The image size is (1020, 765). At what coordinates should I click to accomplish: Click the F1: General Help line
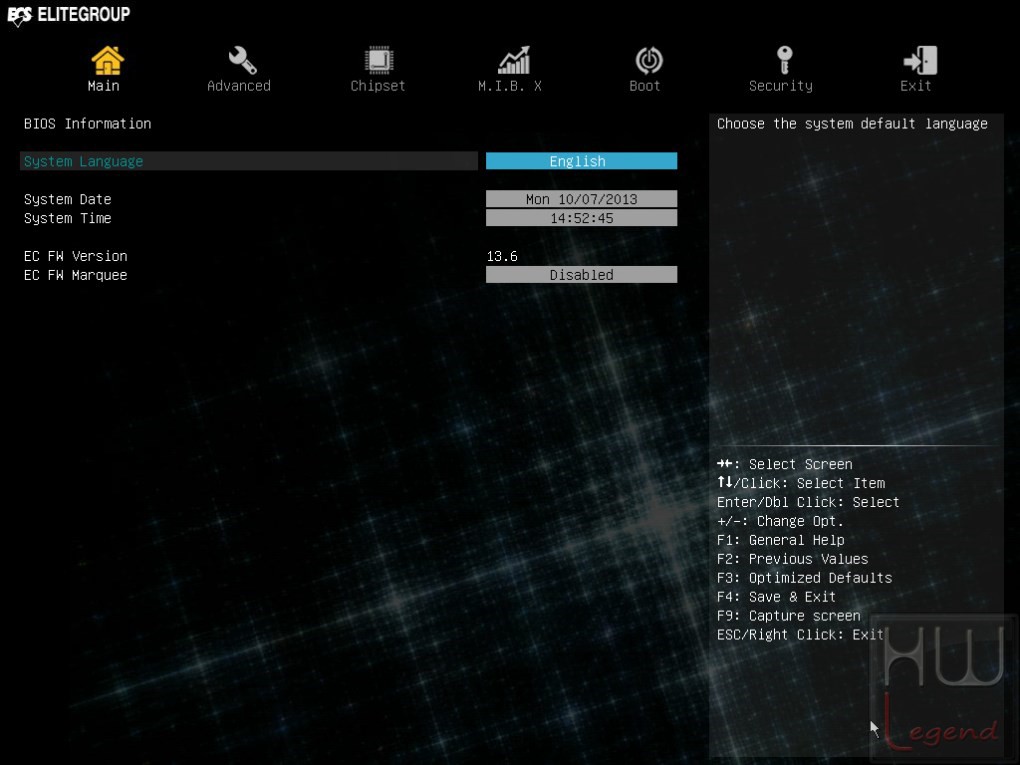coord(781,540)
